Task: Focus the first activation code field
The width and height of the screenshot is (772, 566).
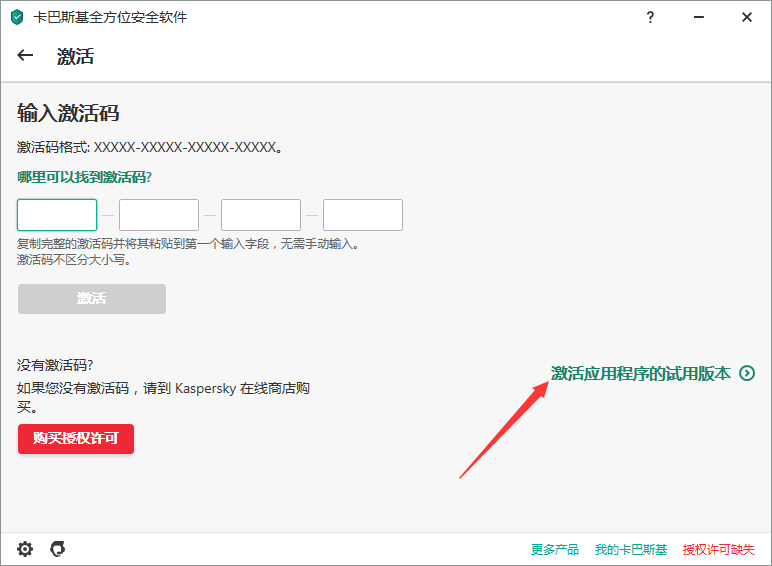Action: tap(57, 215)
